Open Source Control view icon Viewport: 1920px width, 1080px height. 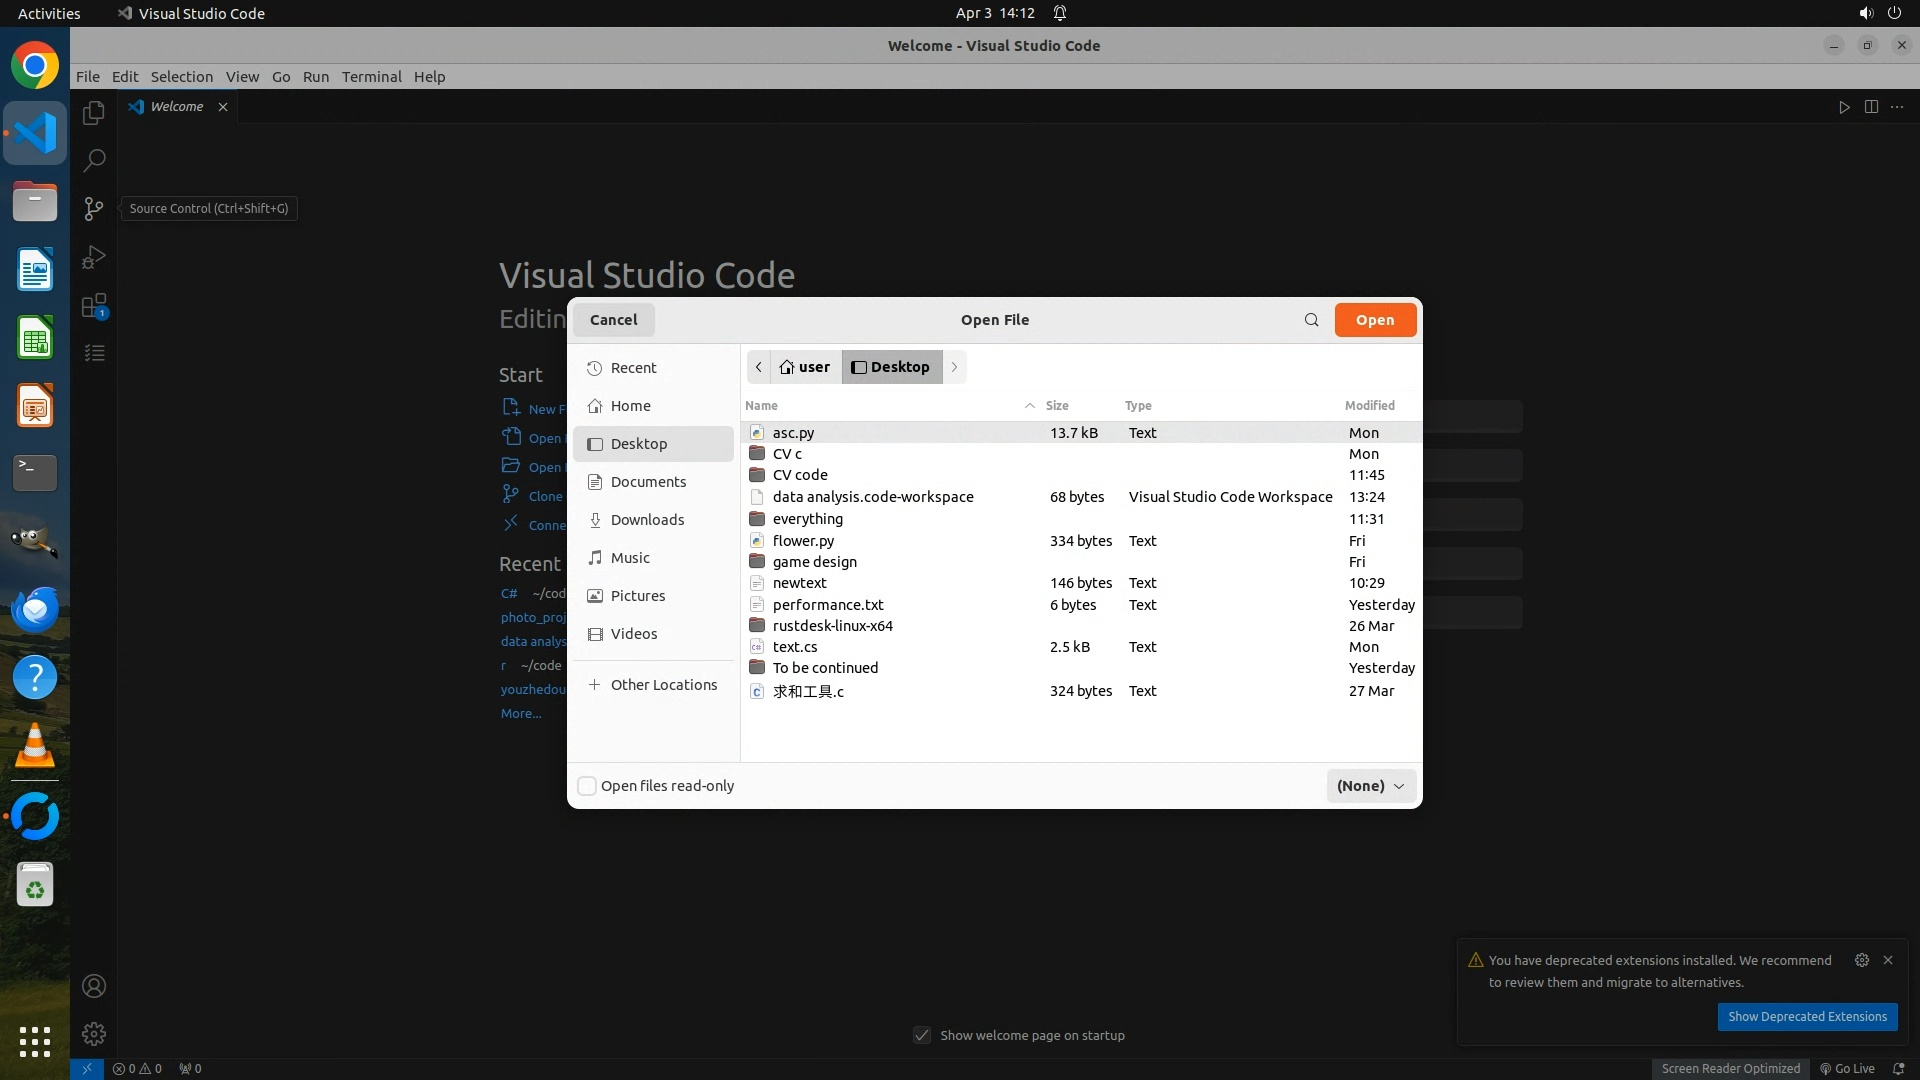[94, 208]
